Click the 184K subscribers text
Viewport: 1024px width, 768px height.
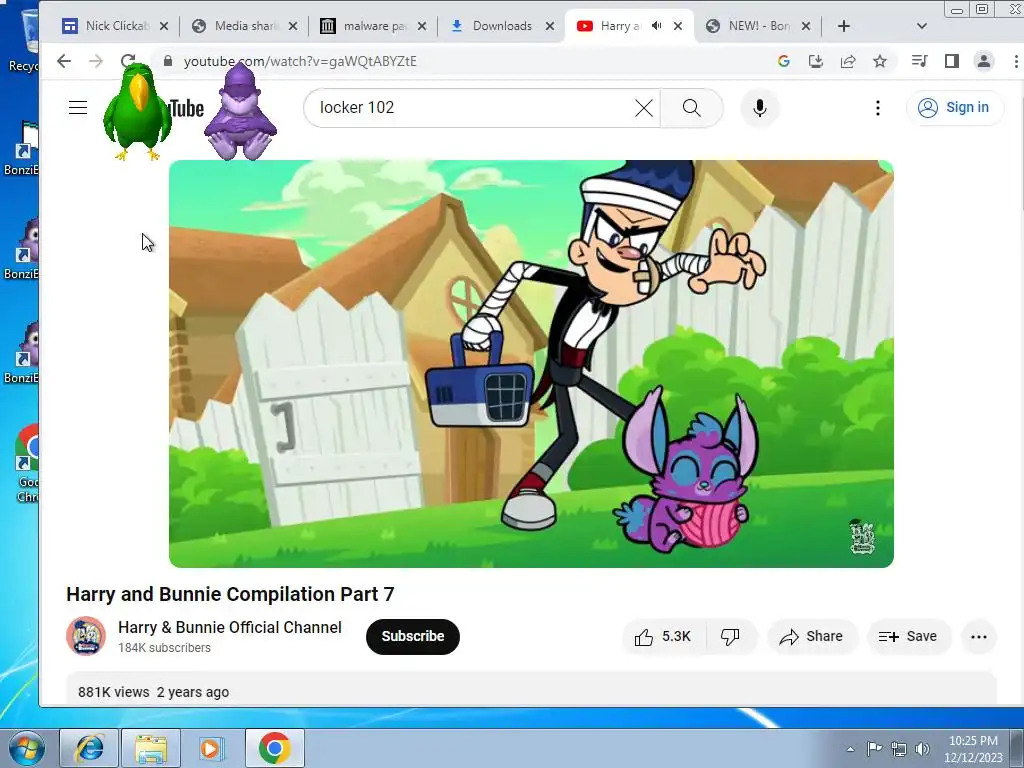click(164, 648)
